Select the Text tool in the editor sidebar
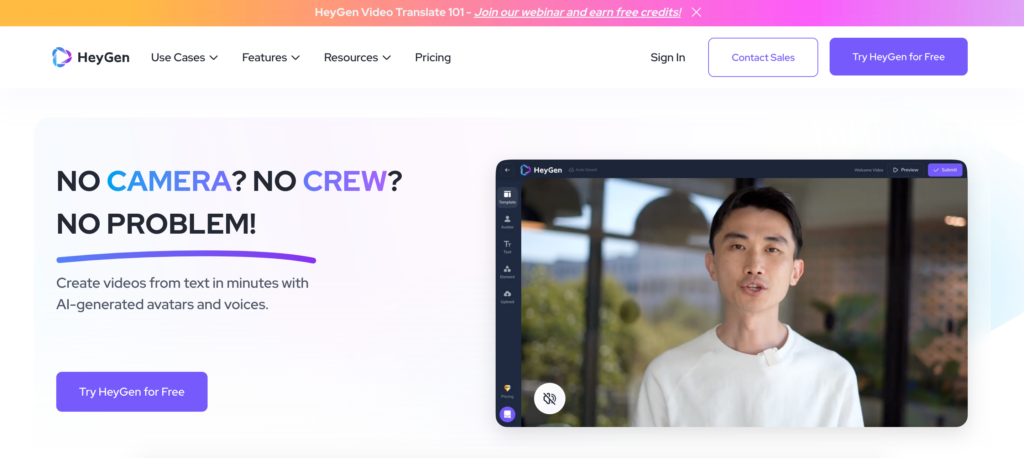This screenshot has width=1024, height=458. [x=507, y=246]
